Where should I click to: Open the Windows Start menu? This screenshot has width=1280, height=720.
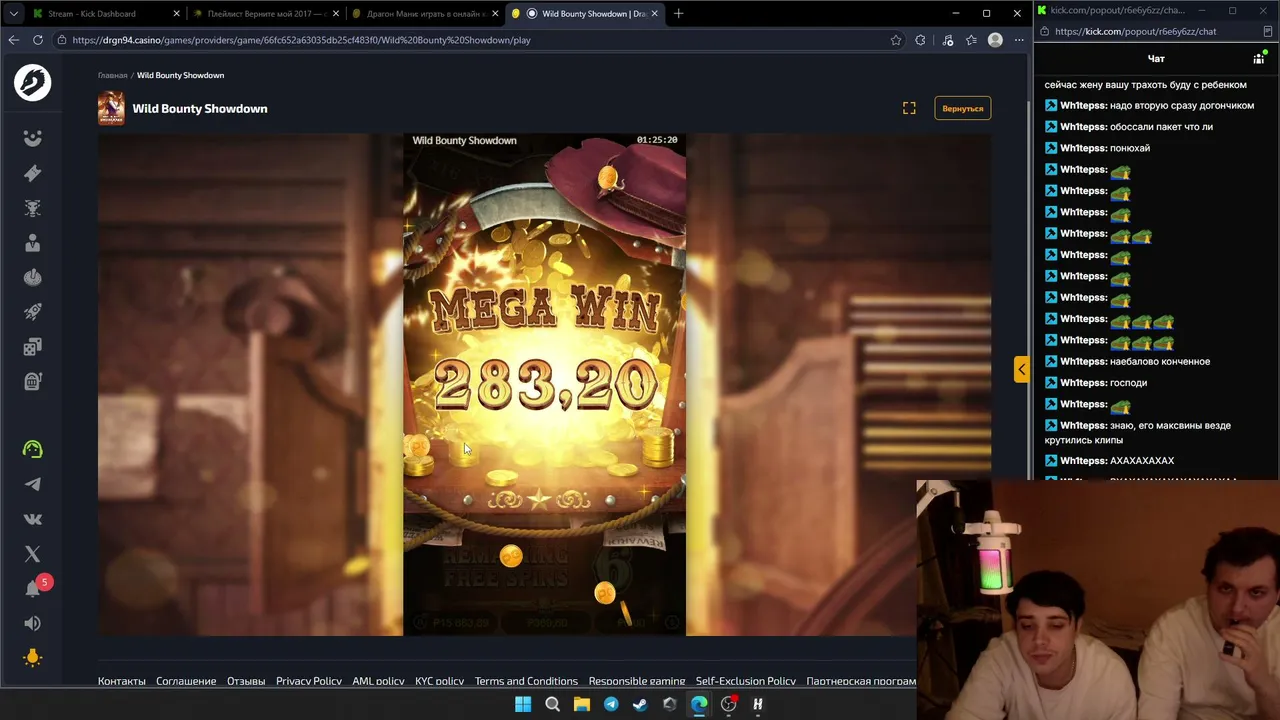tap(523, 704)
